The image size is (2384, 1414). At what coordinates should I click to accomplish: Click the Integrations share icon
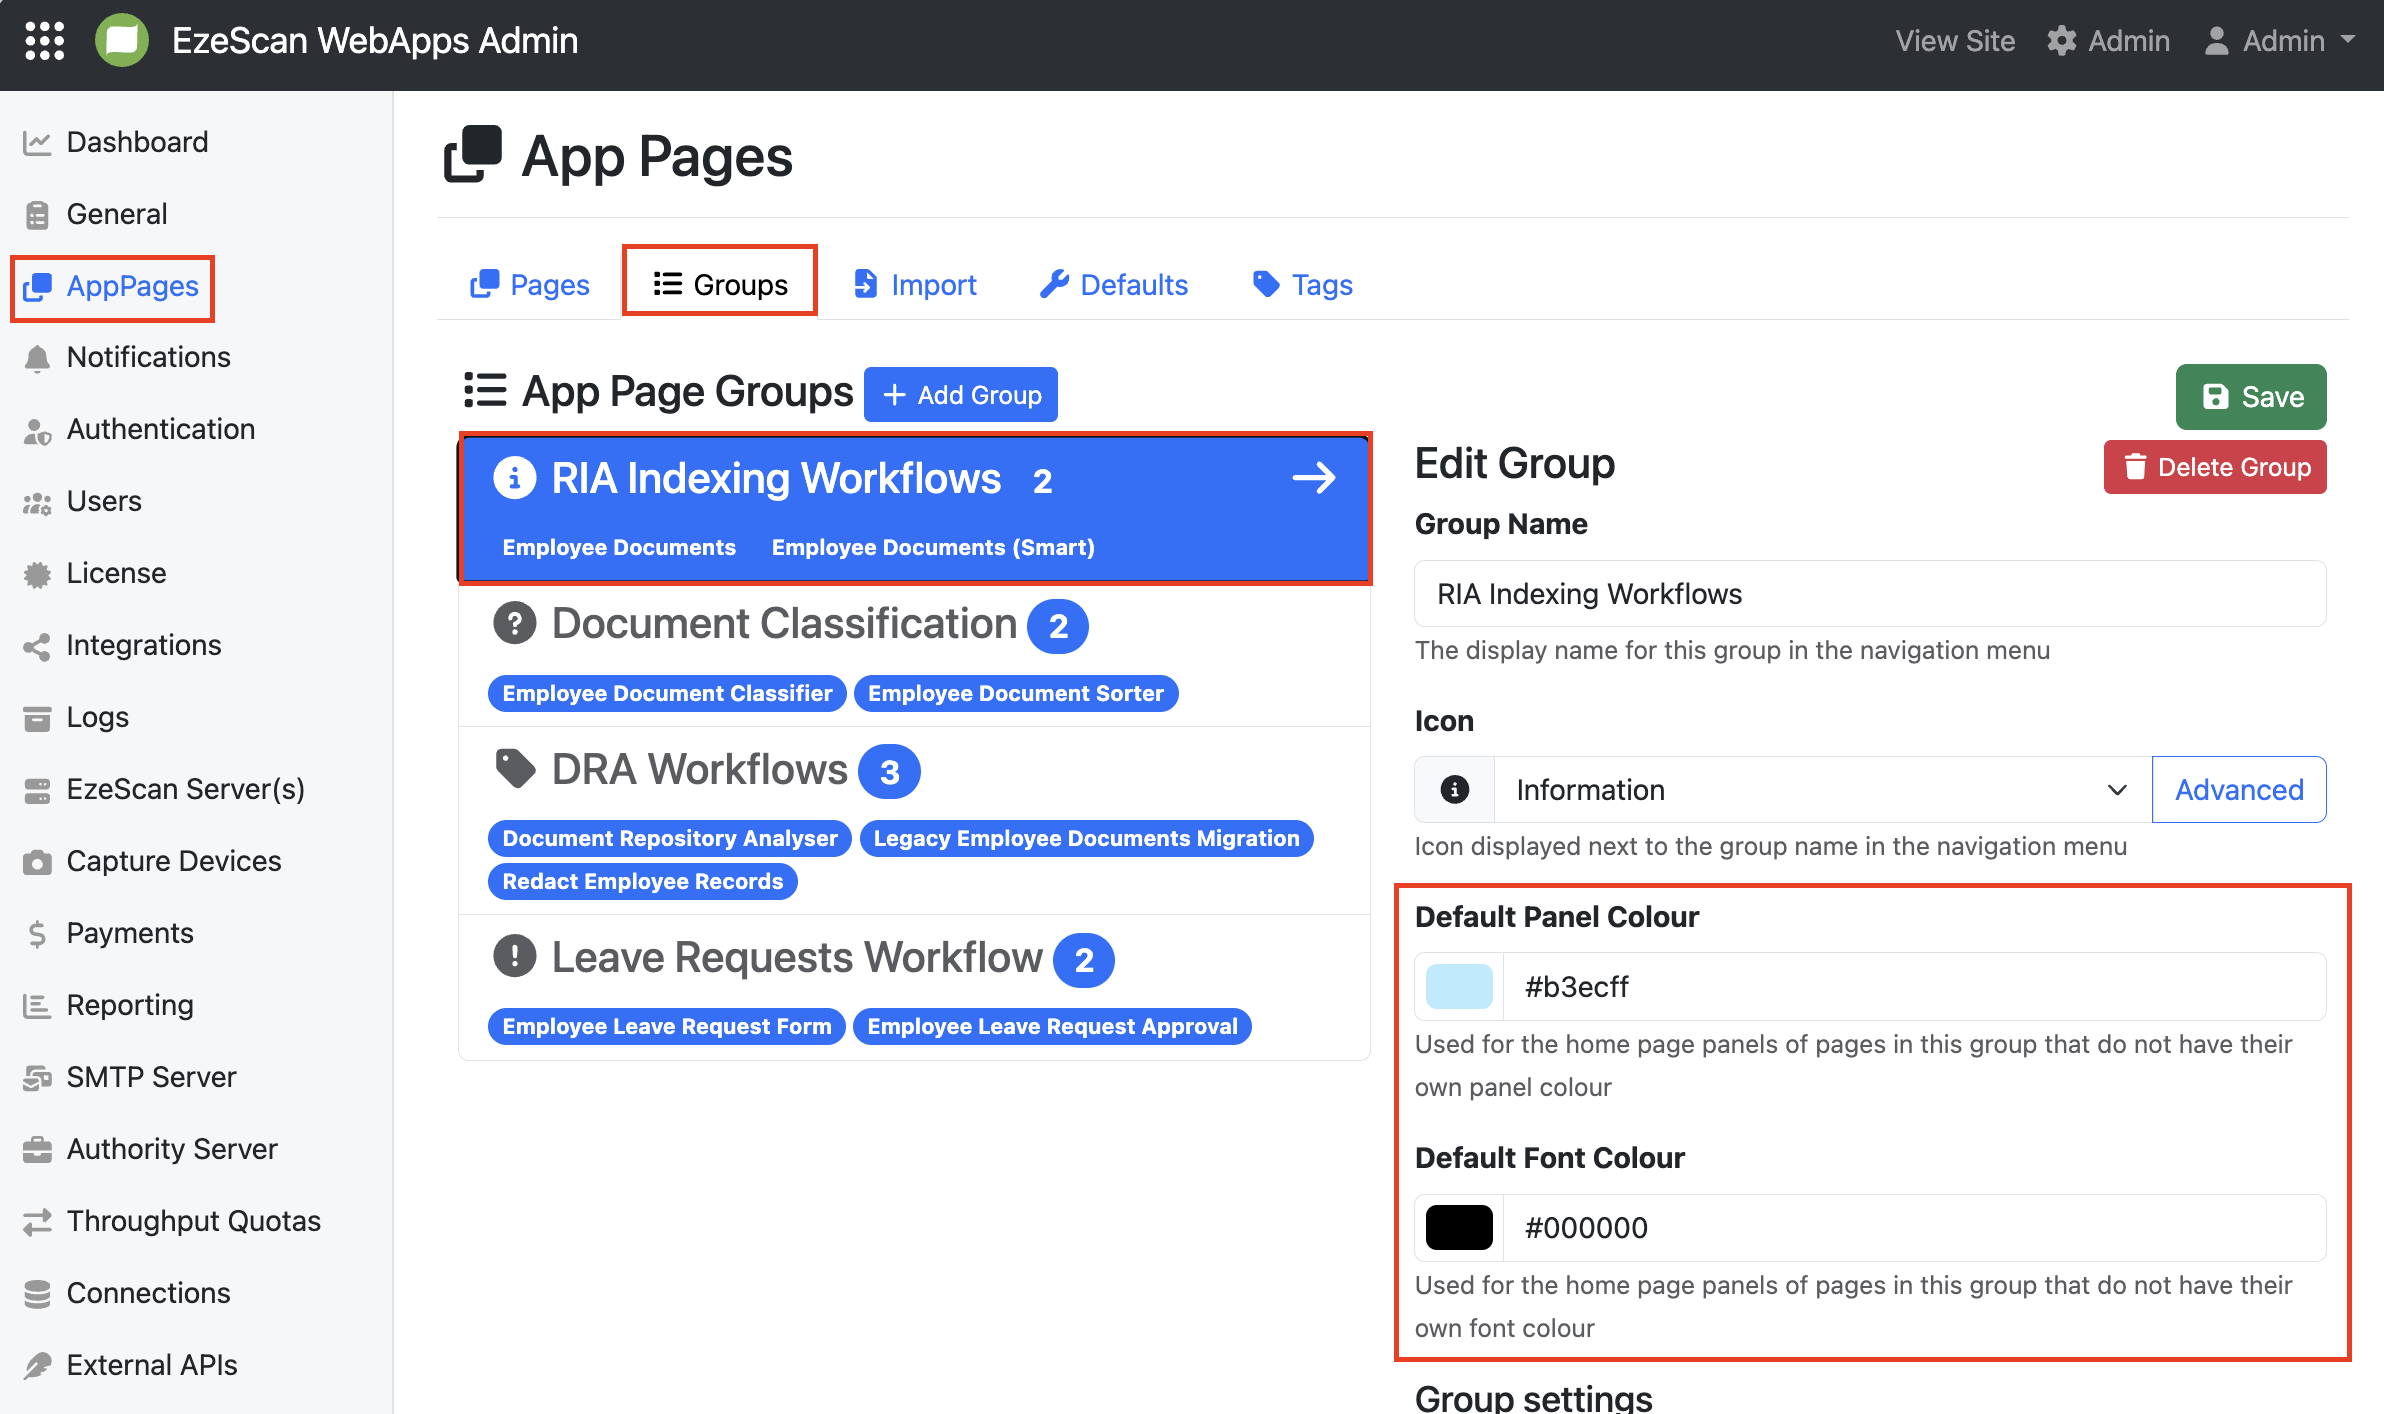(x=37, y=646)
